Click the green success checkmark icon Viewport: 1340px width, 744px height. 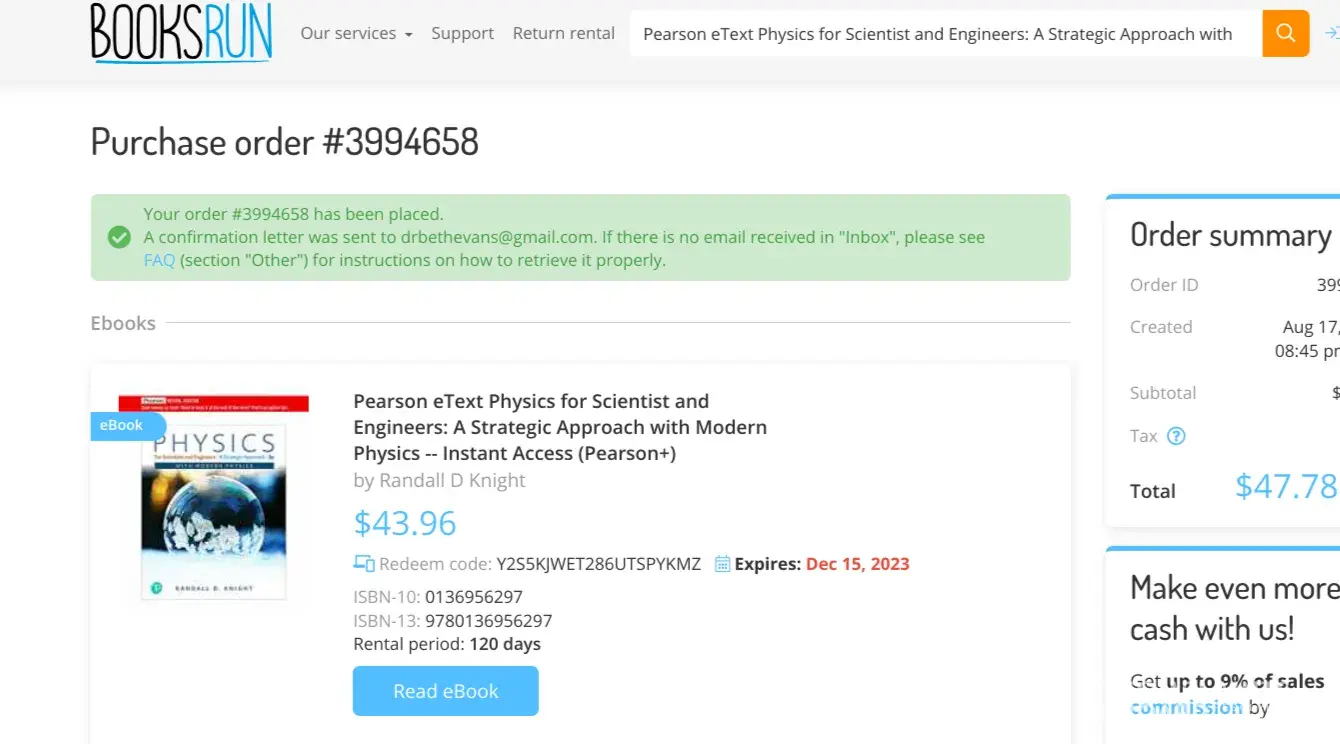(x=119, y=237)
